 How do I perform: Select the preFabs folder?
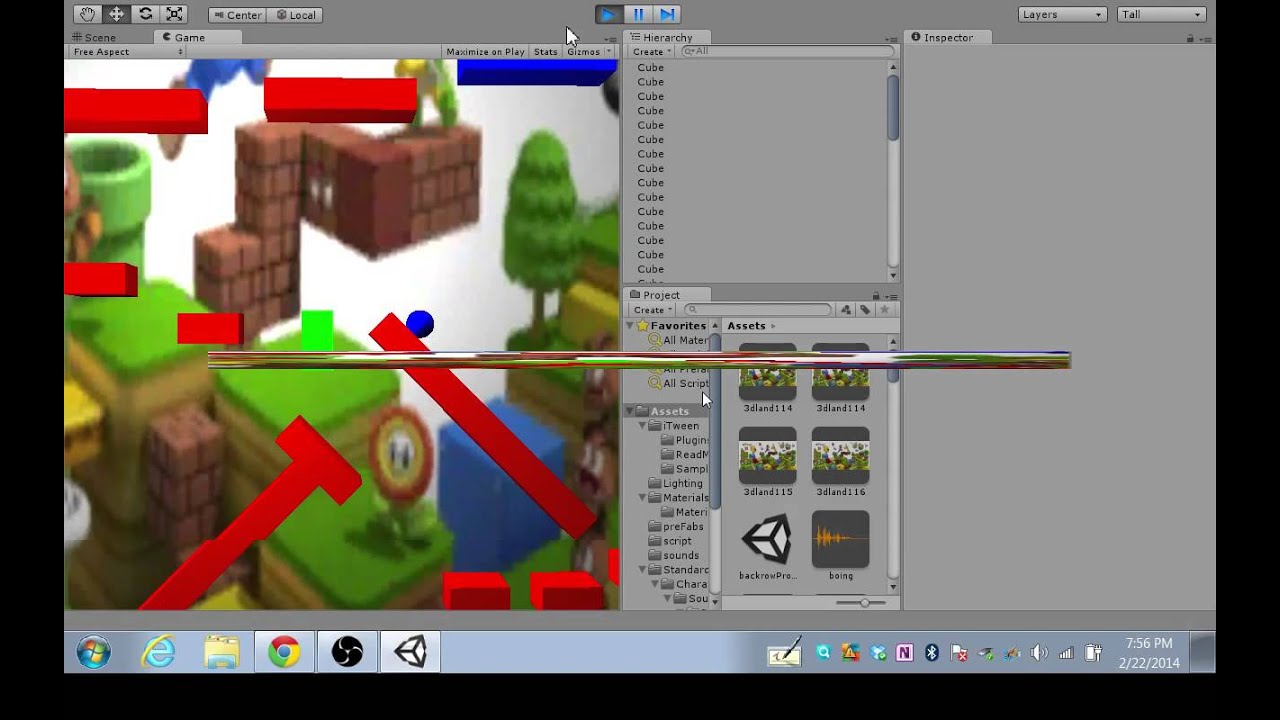676,526
